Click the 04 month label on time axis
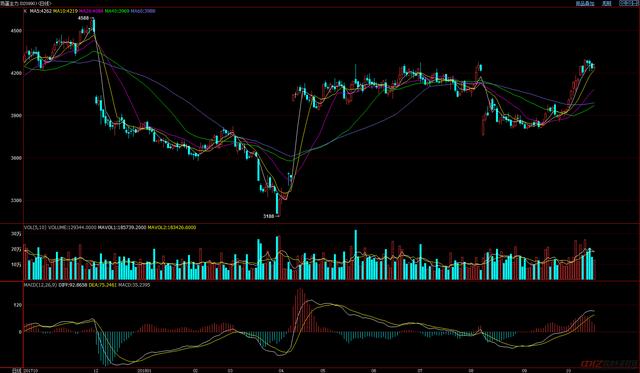The image size is (640, 373). tap(281, 371)
